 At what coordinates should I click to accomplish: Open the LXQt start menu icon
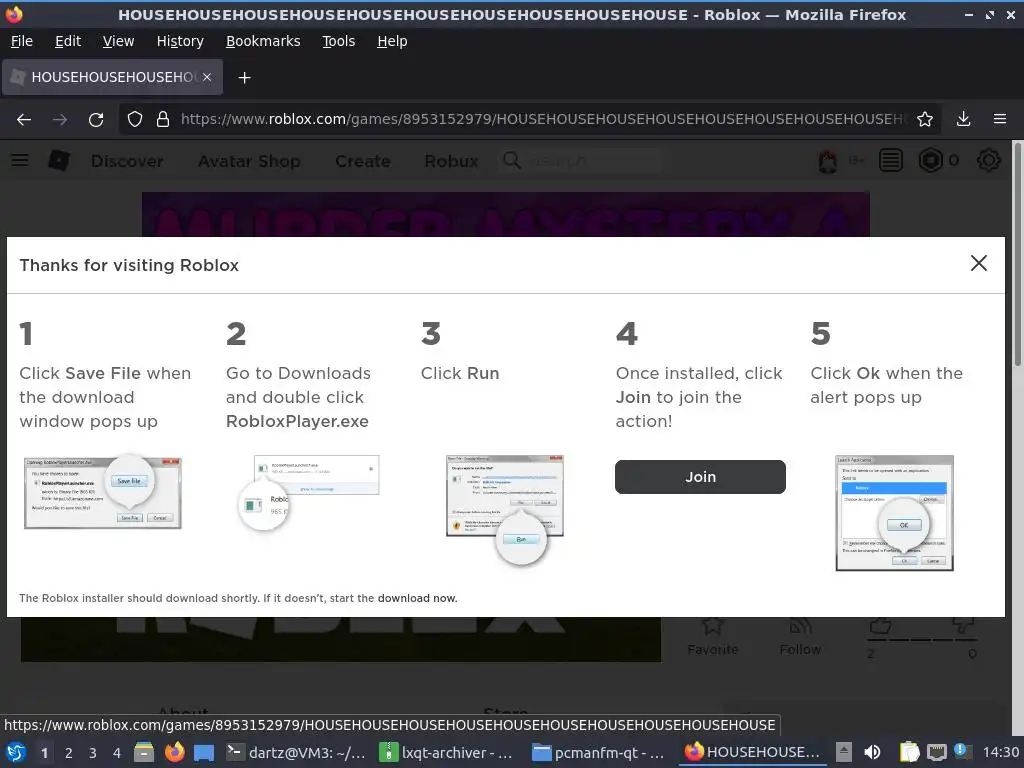[x=16, y=752]
